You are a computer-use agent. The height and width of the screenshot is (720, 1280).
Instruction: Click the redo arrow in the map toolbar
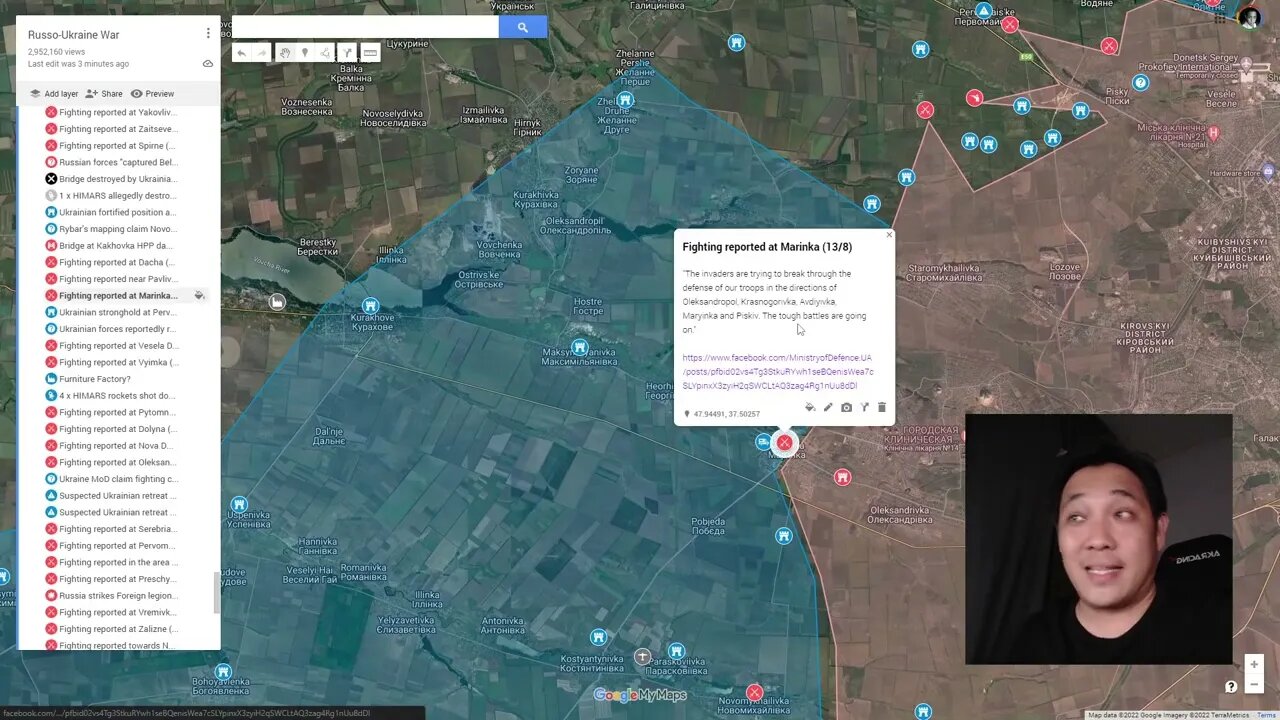(262, 53)
